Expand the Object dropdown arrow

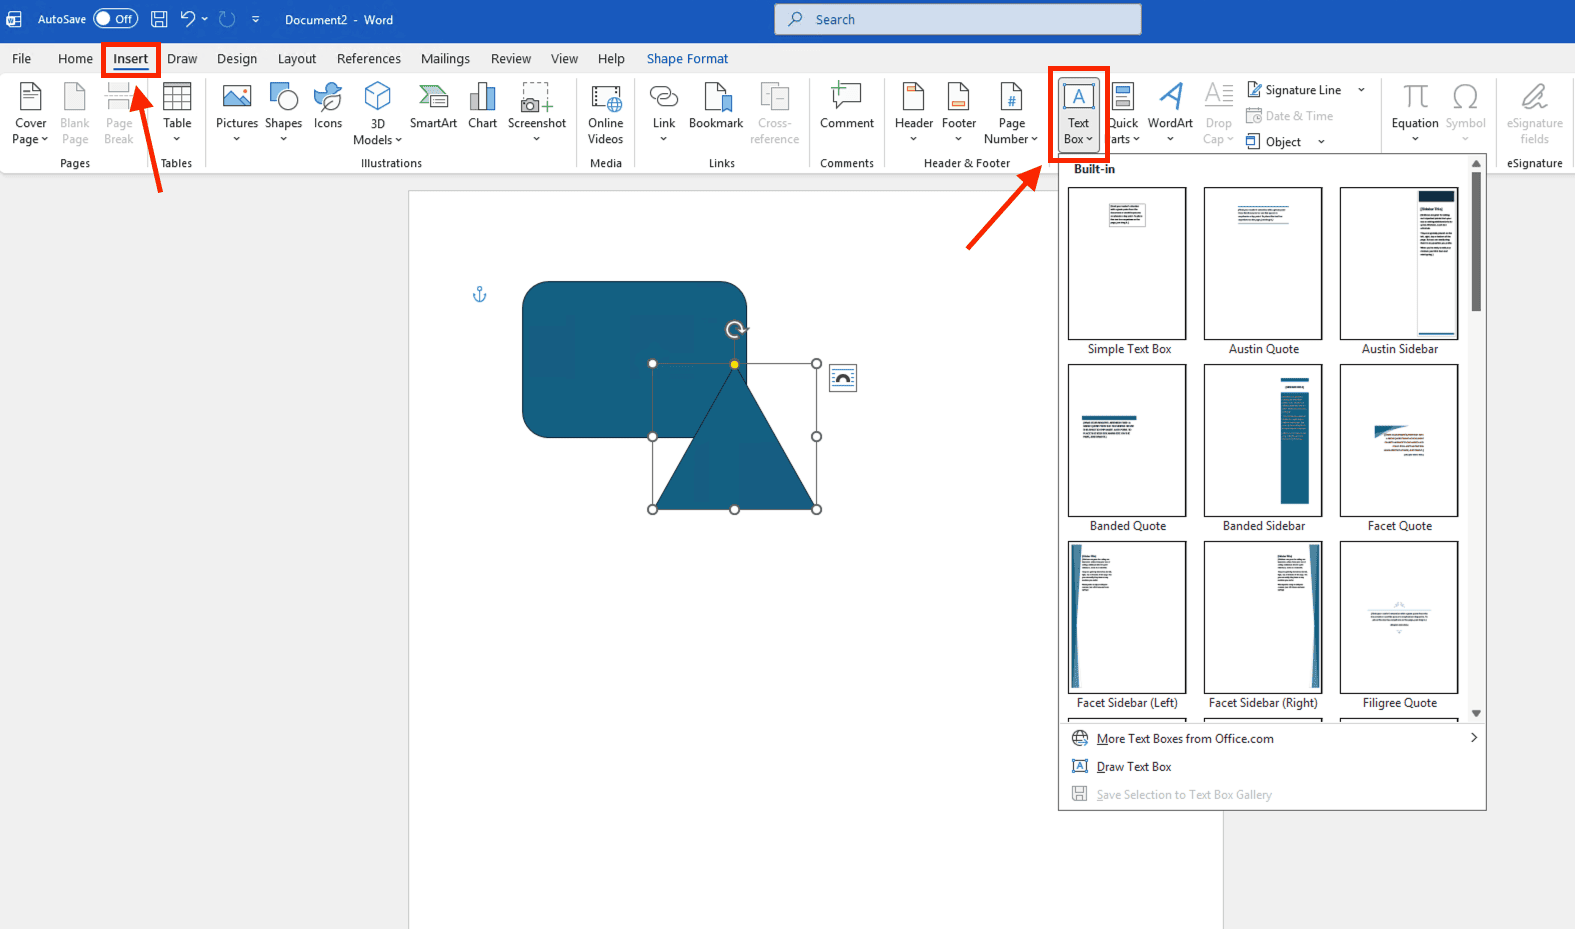pos(1321,142)
